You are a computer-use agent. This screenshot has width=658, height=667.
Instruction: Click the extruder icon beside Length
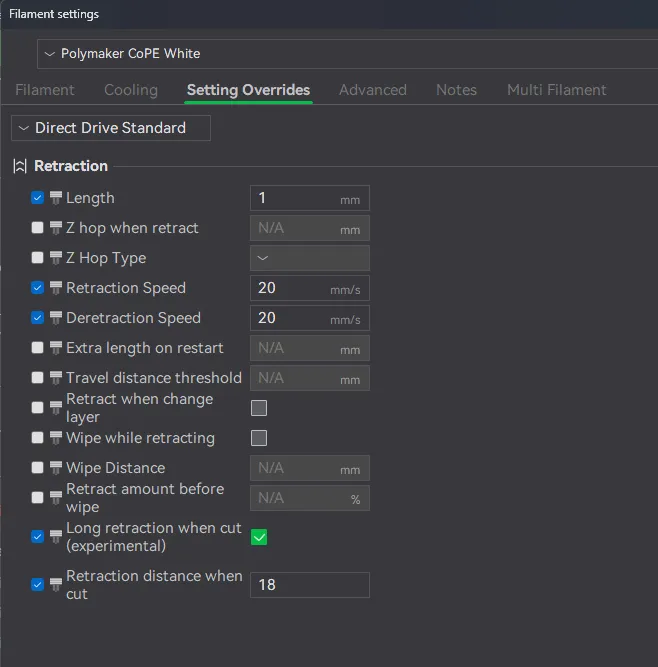(56, 198)
